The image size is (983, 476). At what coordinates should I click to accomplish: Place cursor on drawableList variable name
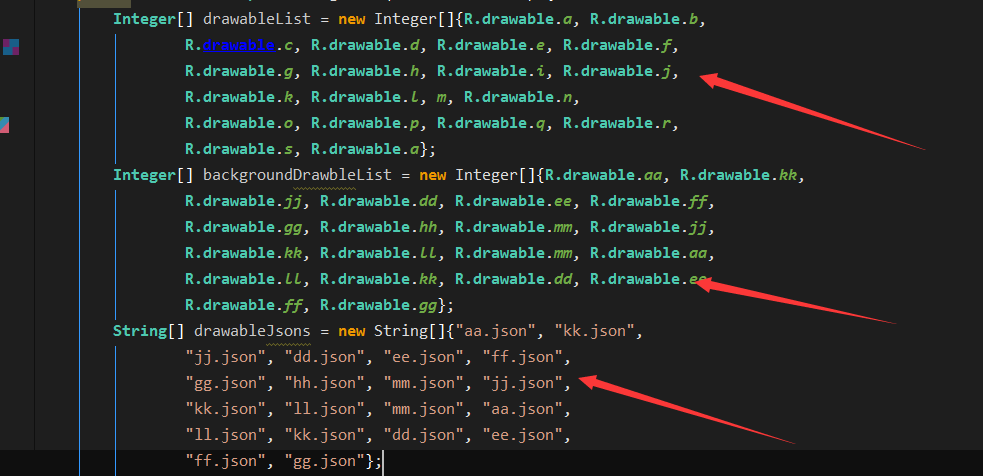point(257,19)
